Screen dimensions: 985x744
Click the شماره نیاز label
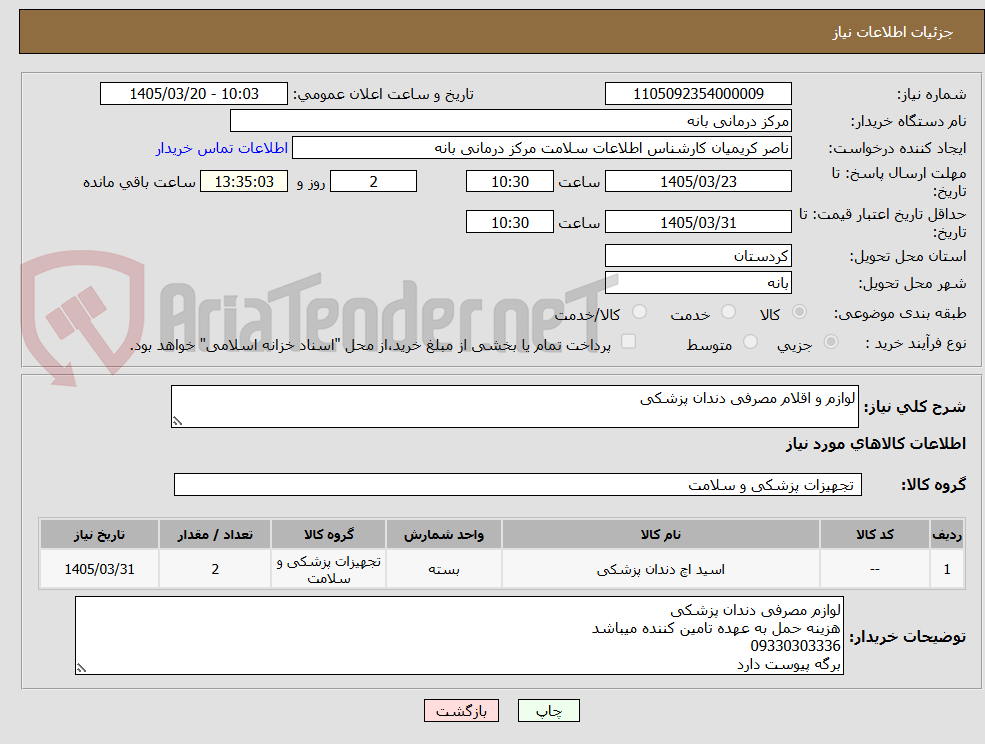(932, 95)
